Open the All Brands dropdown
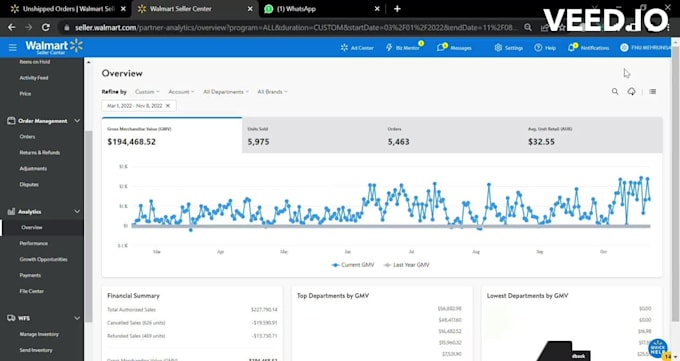Image resolution: width=680 pixels, height=361 pixels. click(272, 92)
